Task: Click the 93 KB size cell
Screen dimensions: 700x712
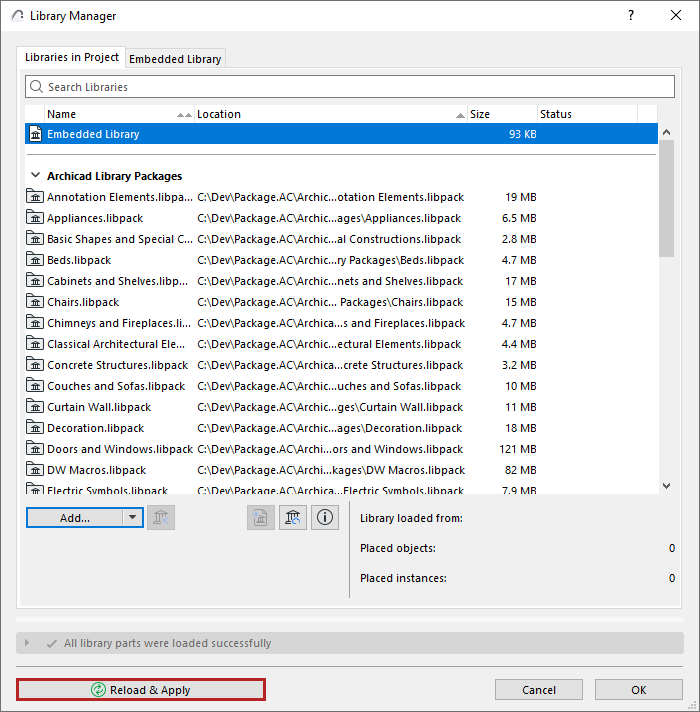Action: [x=523, y=134]
